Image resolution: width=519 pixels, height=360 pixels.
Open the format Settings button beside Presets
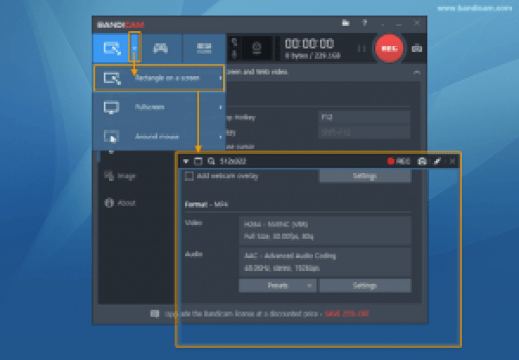tap(365, 286)
